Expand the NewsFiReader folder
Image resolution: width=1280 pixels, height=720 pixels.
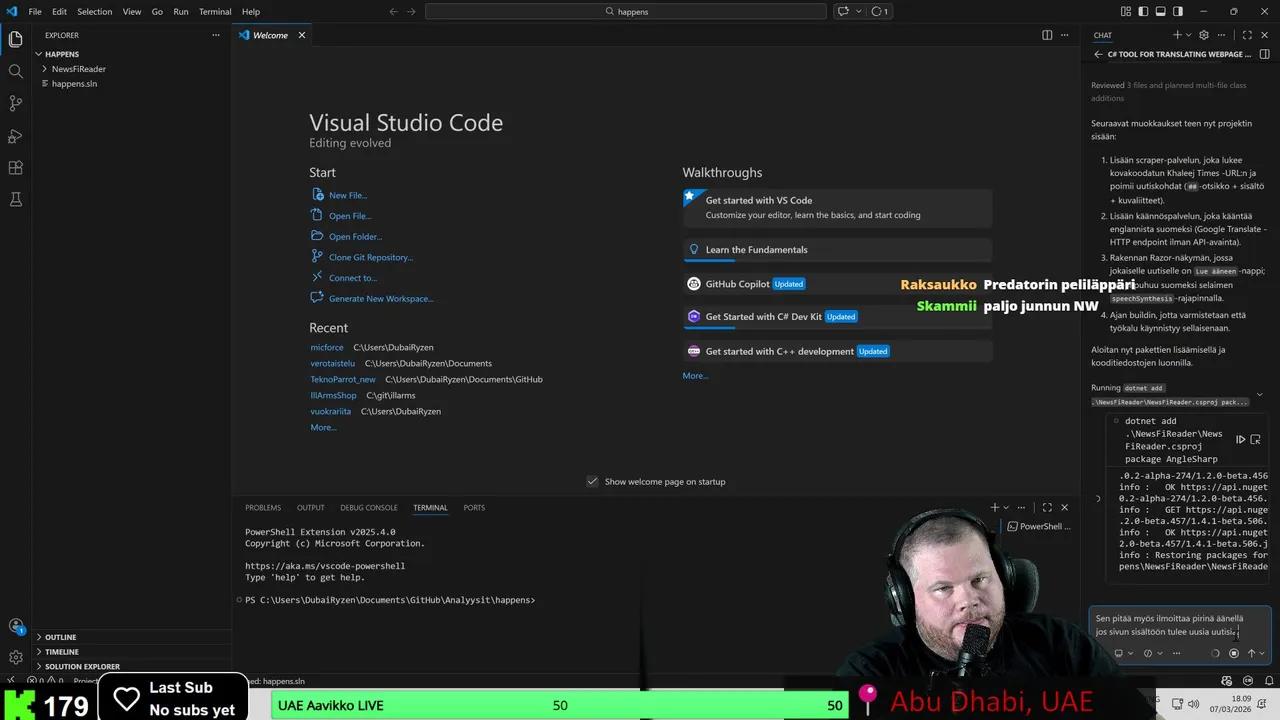point(79,69)
